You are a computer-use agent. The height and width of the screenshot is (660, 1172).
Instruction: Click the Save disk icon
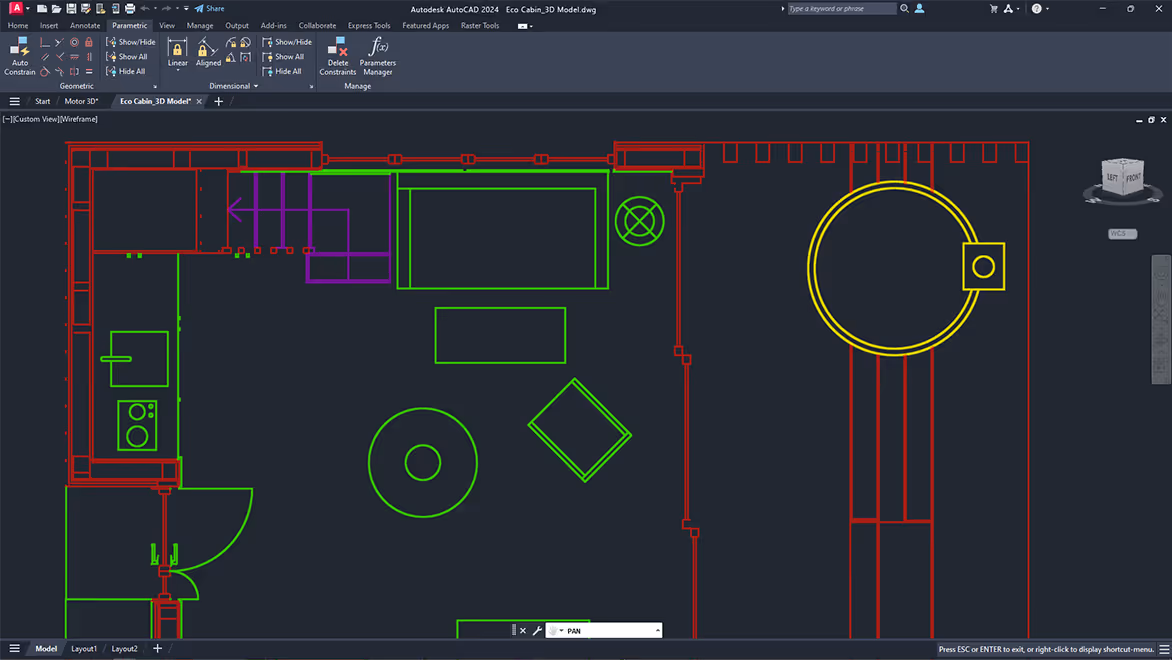tap(71, 9)
